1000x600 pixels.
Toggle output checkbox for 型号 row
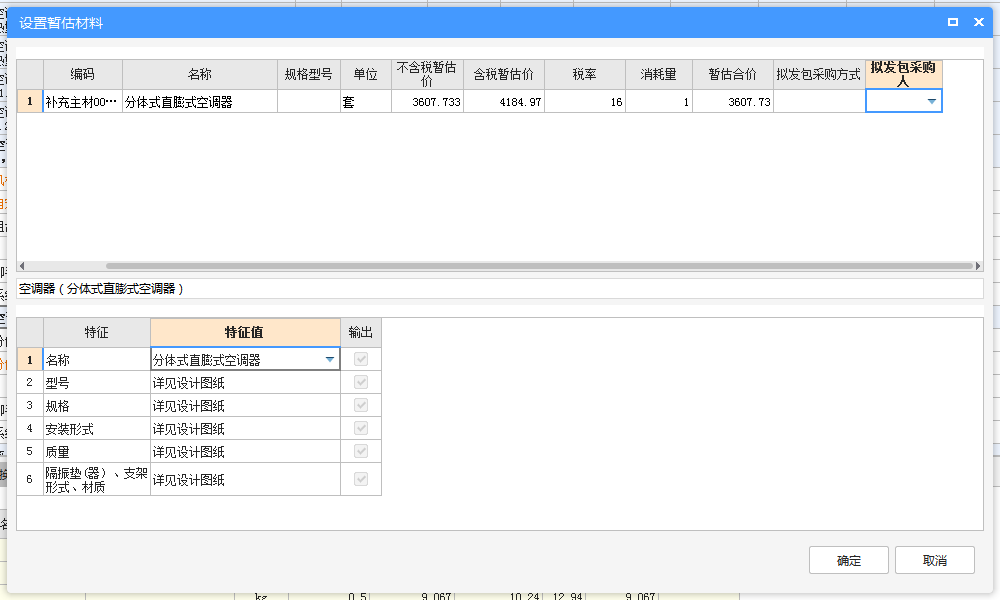(360, 382)
